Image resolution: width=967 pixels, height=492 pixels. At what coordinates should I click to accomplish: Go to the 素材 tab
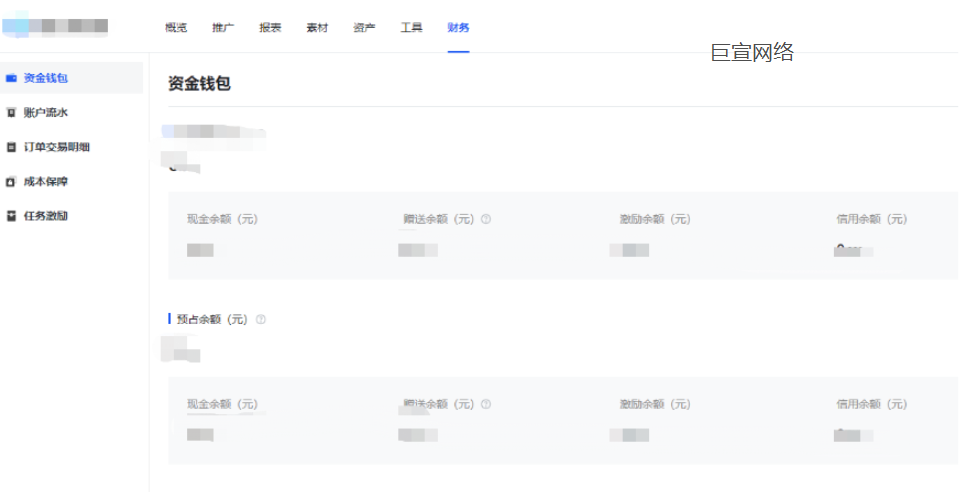point(317,27)
